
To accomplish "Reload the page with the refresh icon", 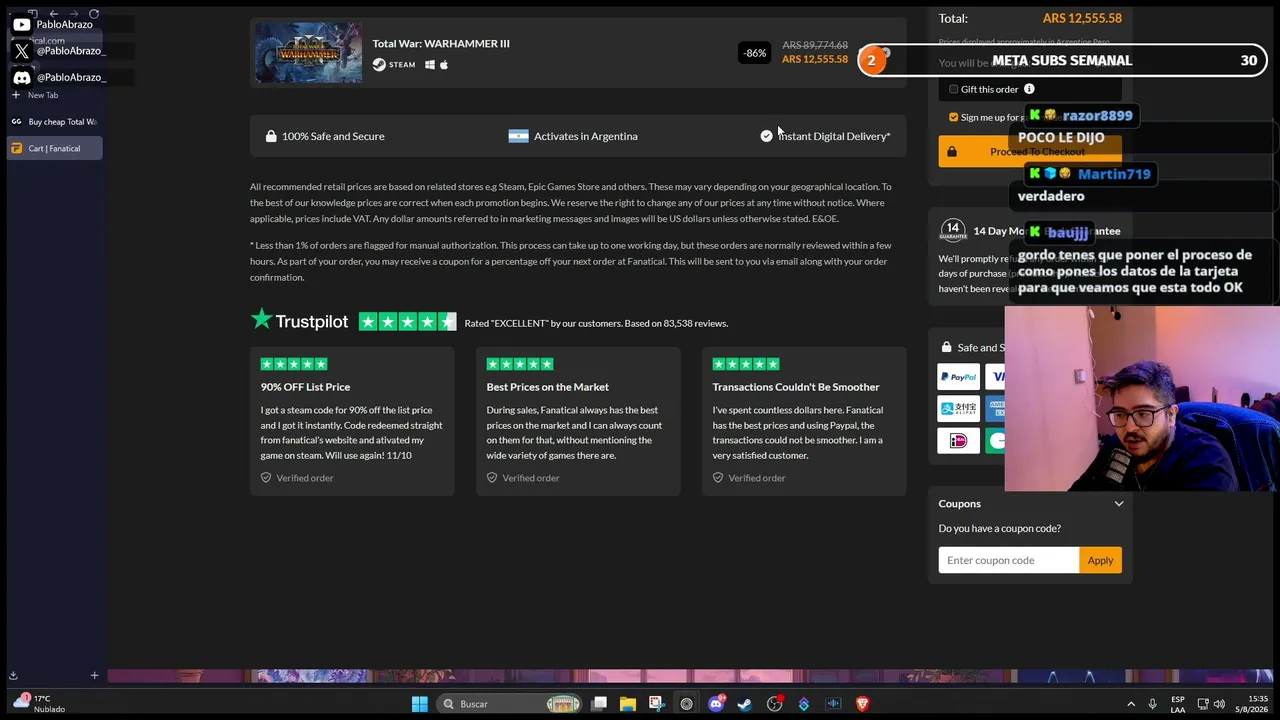I will coord(94,14).
